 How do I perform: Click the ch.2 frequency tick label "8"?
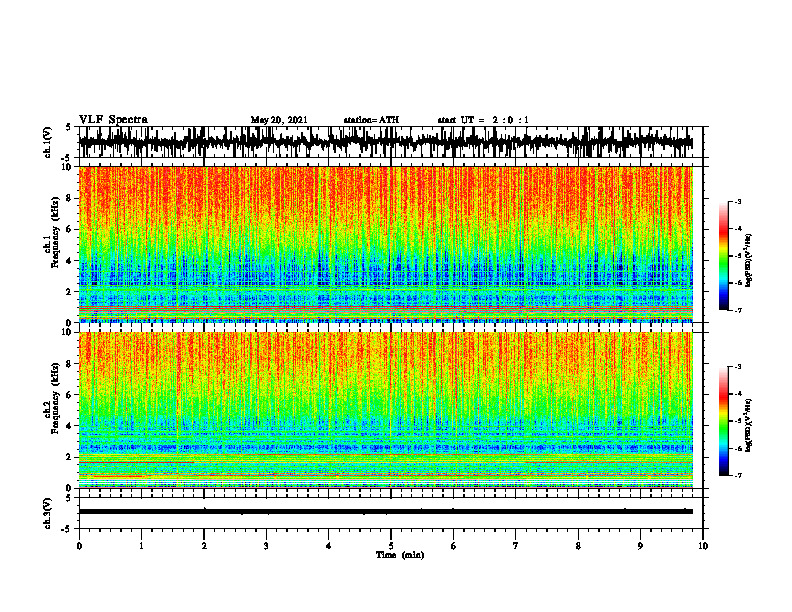70,364
